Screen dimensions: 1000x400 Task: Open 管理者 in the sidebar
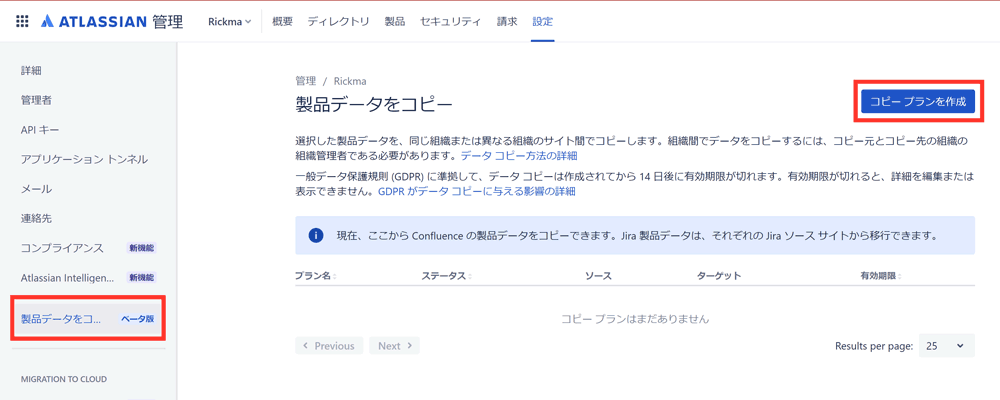pos(36,100)
